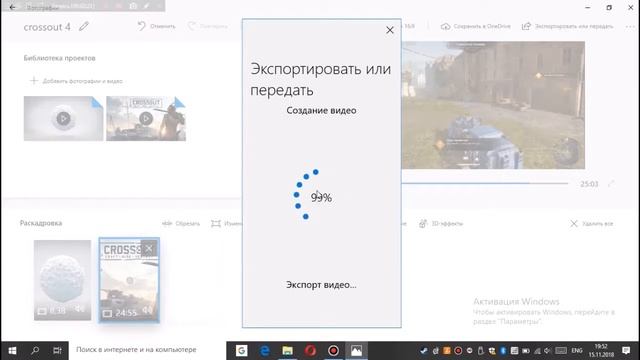Open the taskbar clock and calendar
The image size is (640, 360).
[601, 350]
